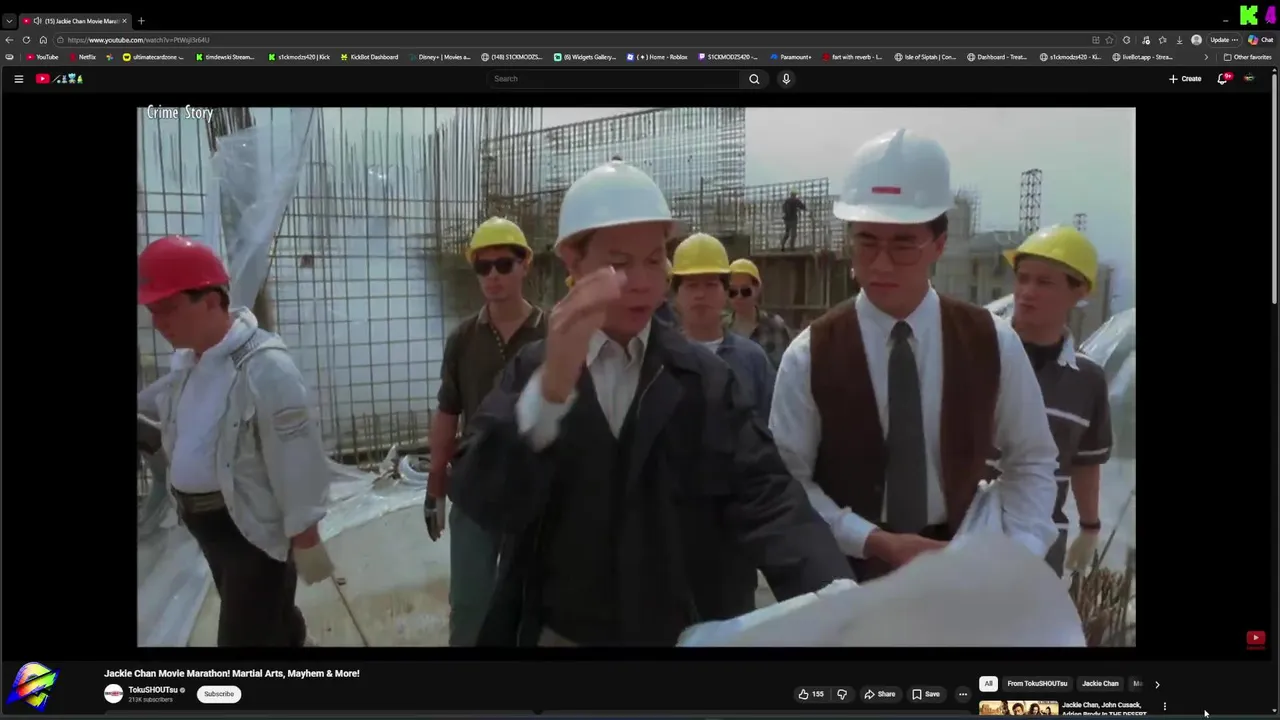Open options for Jackie Chan, John Cusack video
The image size is (1280, 720).
coord(1164,707)
